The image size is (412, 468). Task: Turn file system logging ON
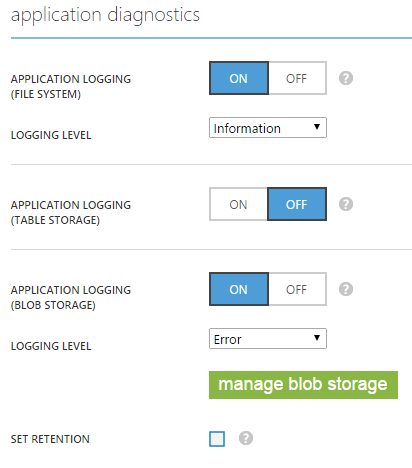pyautogui.click(x=239, y=78)
